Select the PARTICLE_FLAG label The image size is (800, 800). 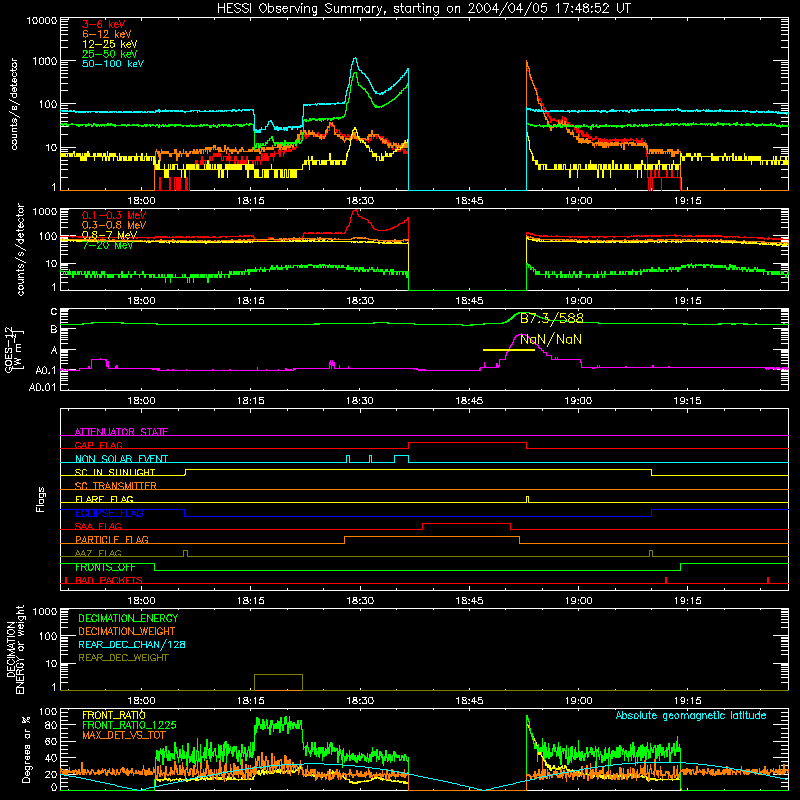[x=112, y=540]
